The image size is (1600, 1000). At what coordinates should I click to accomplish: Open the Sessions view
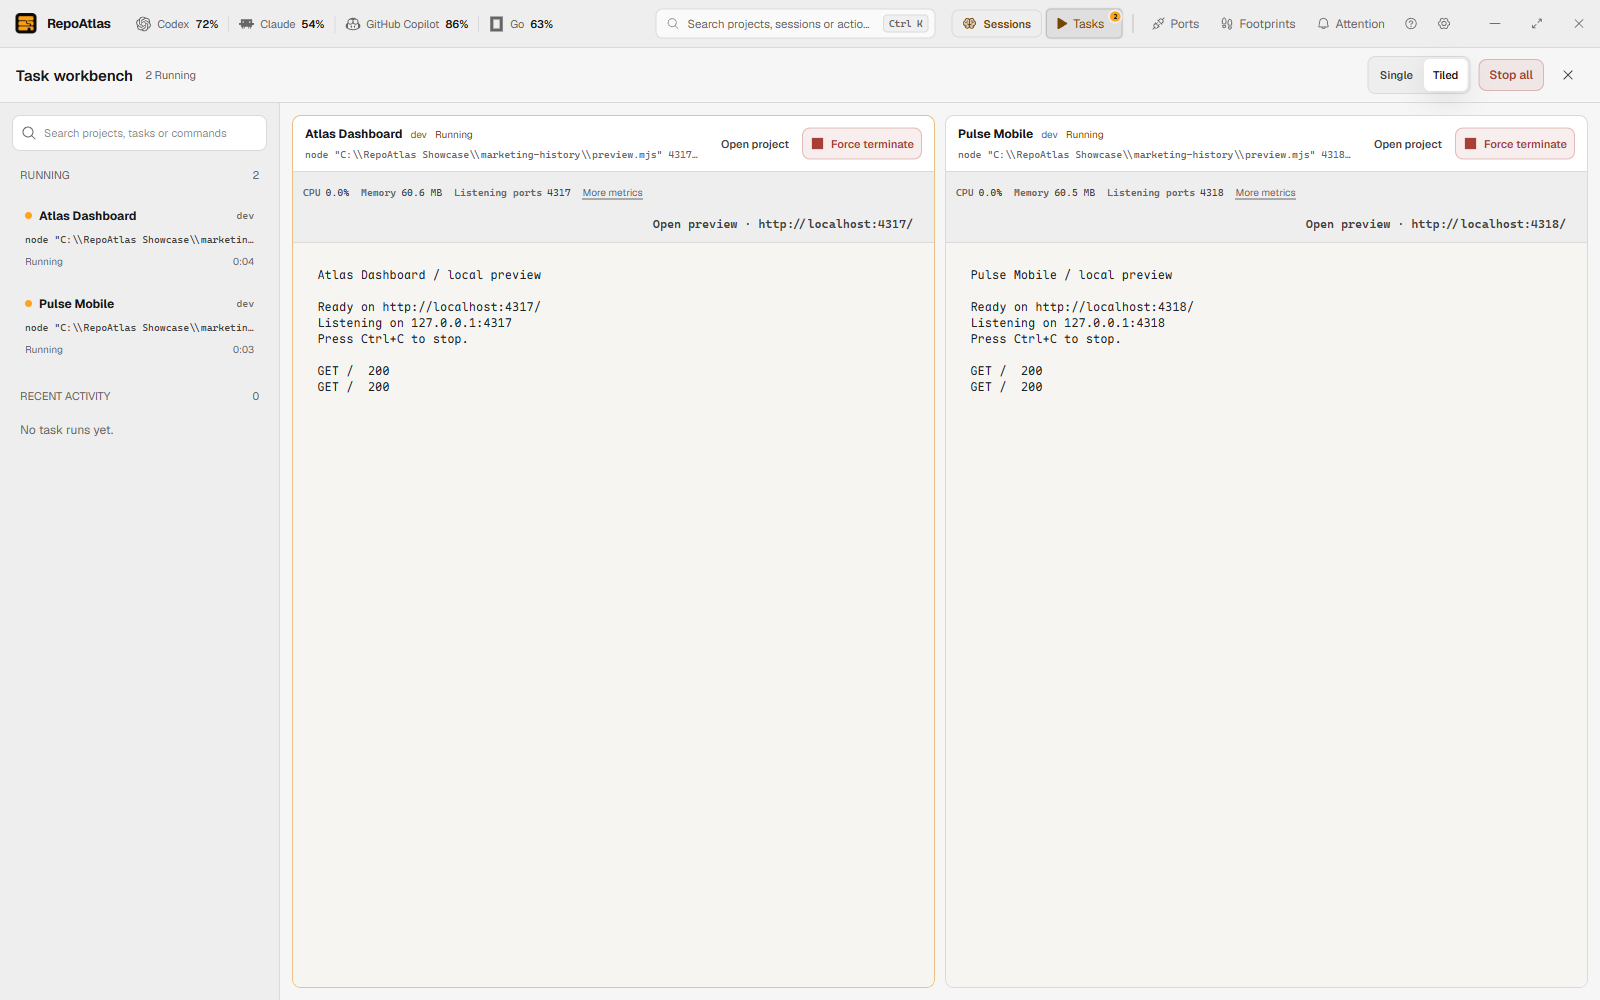click(997, 24)
